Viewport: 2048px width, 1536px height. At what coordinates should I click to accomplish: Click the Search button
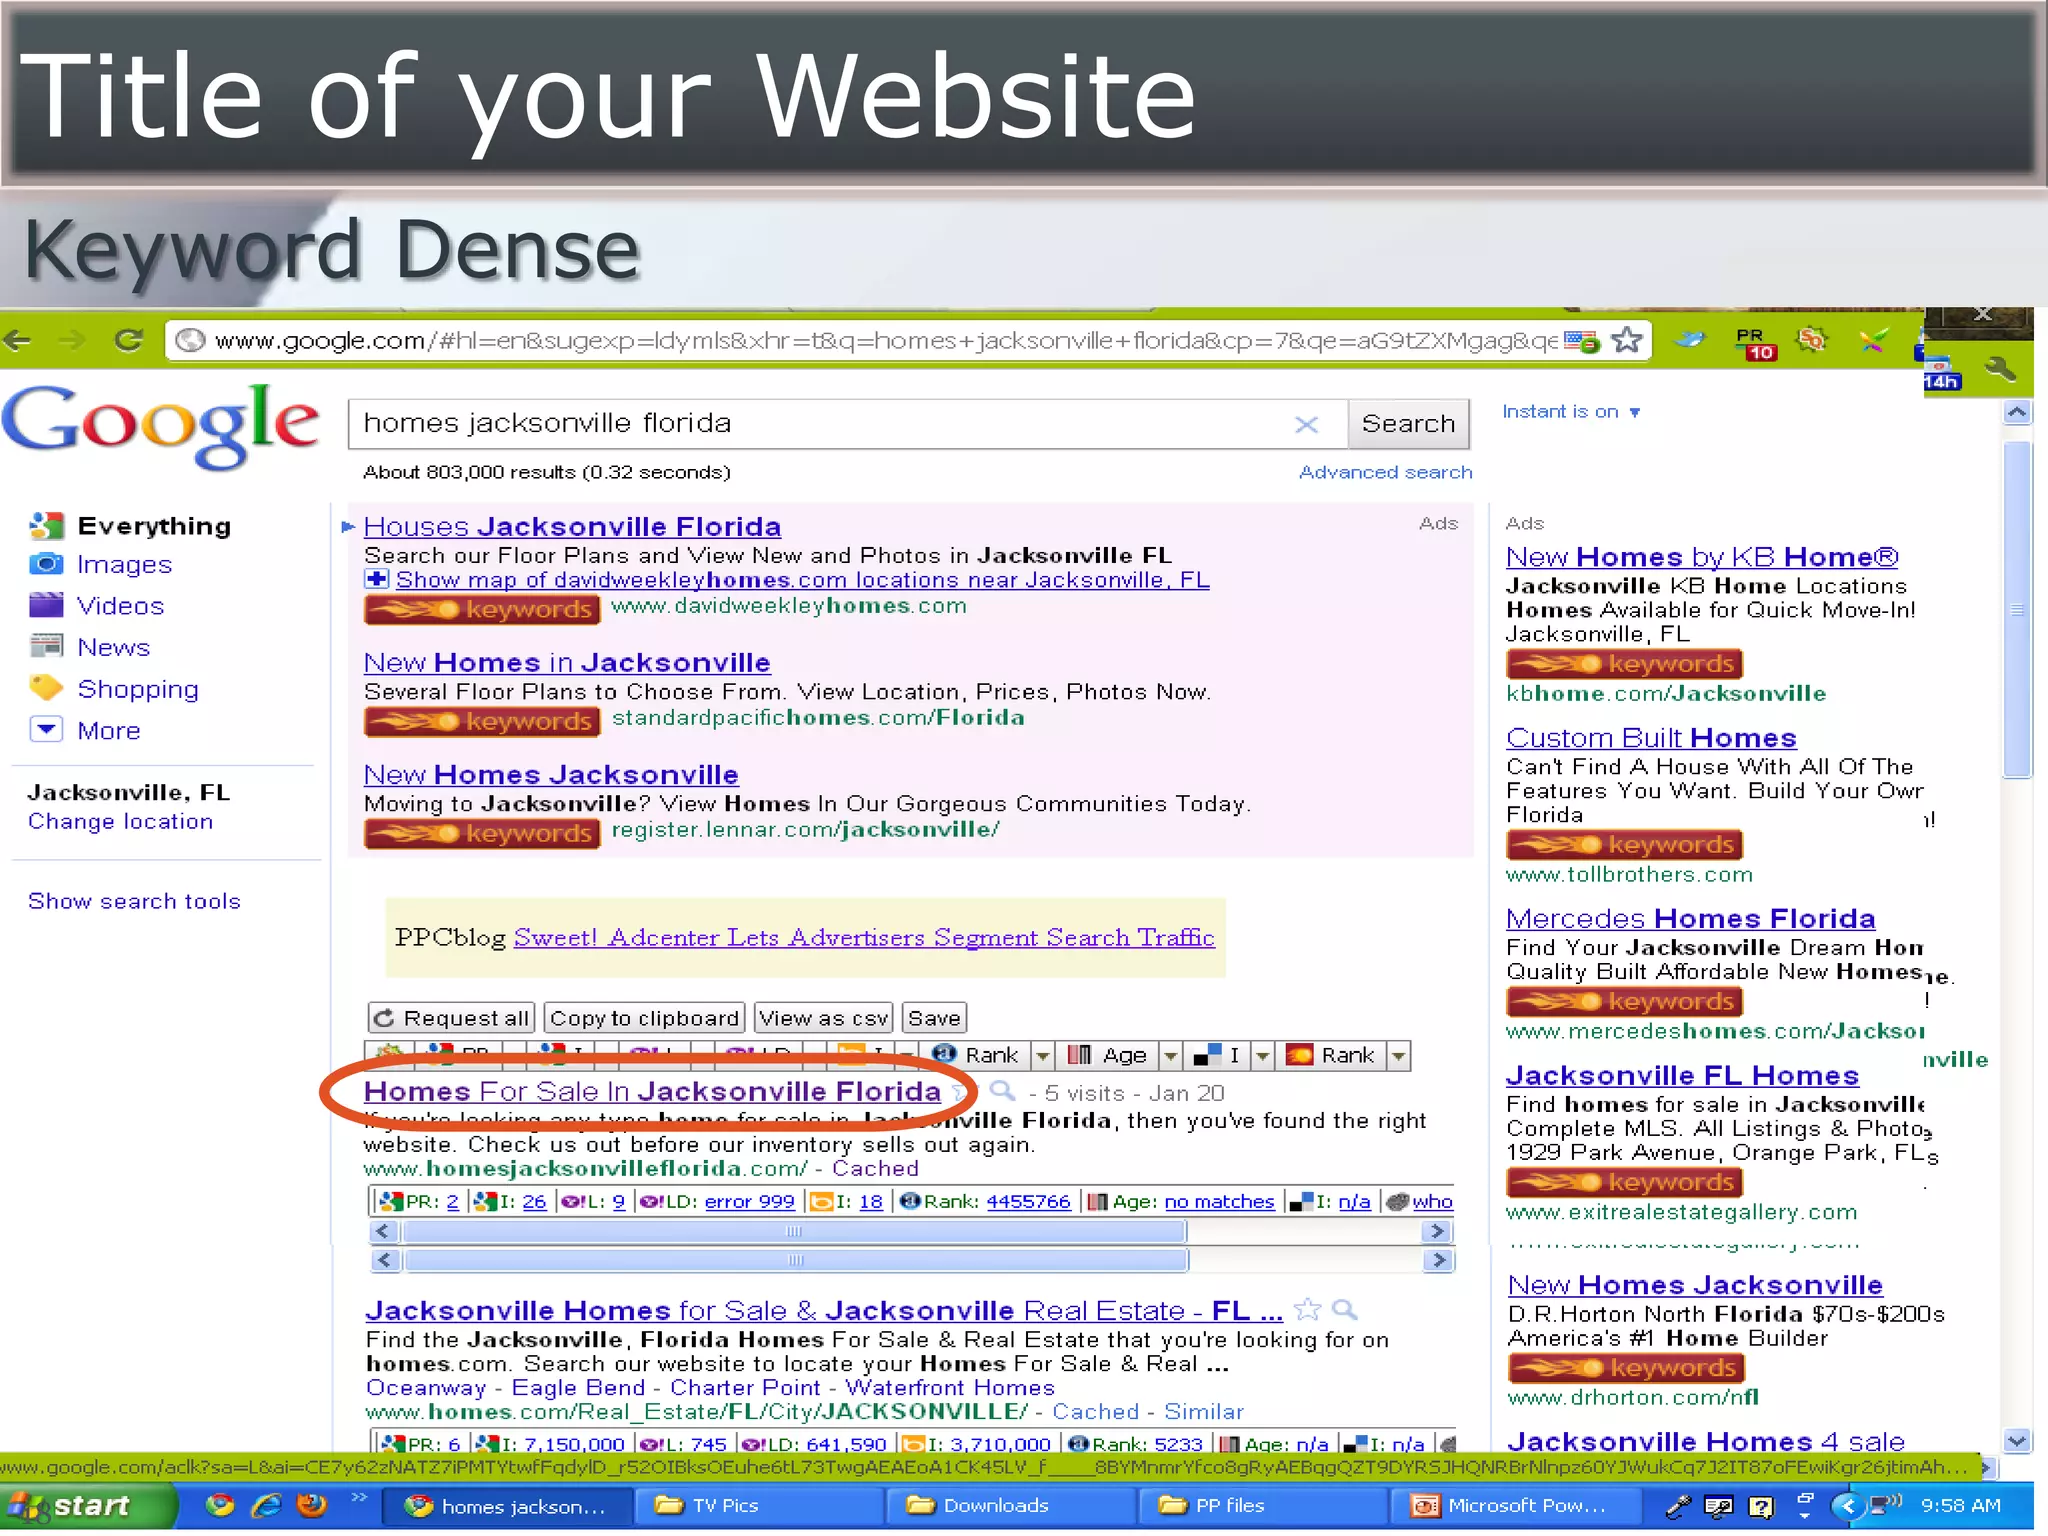[x=1408, y=424]
